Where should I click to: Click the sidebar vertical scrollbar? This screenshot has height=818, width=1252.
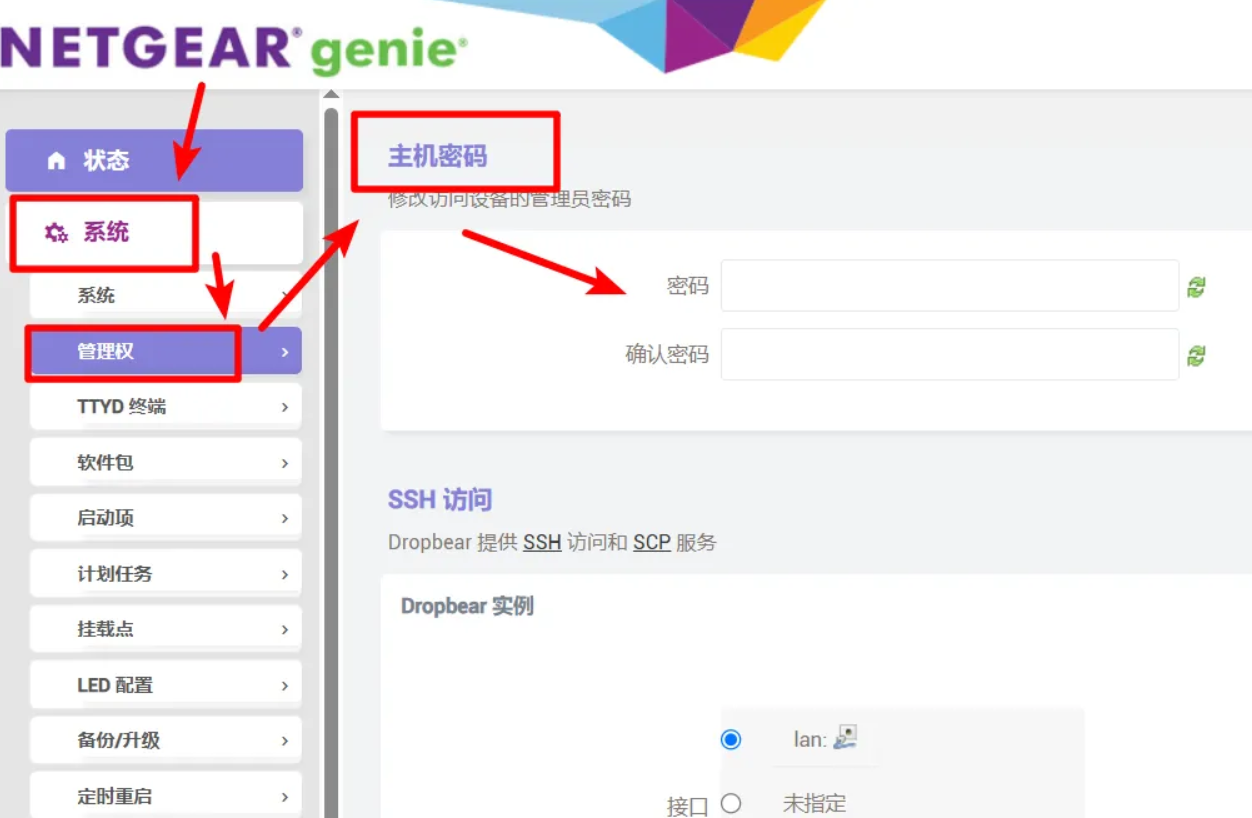pos(331,450)
